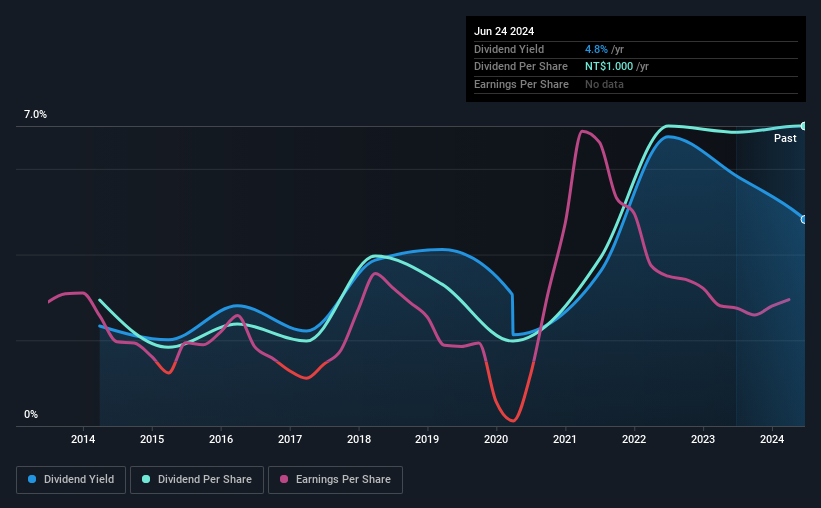821x508 pixels.
Task: Click the 2017 x-axis label
Action: [290, 439]
